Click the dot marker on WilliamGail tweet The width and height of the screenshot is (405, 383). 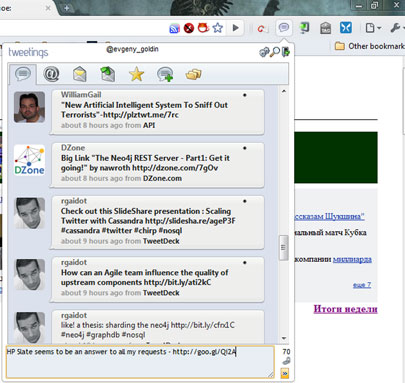245,95
